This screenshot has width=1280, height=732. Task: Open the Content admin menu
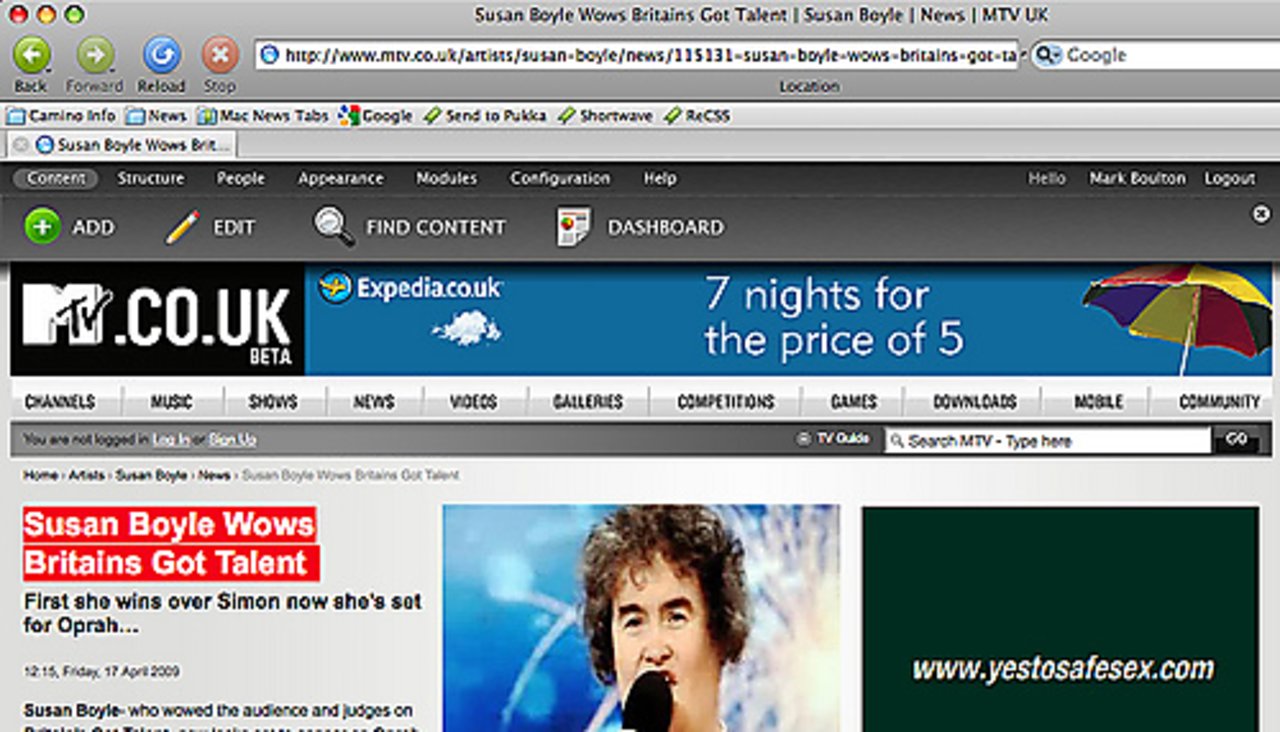click(x=56, y=178)
